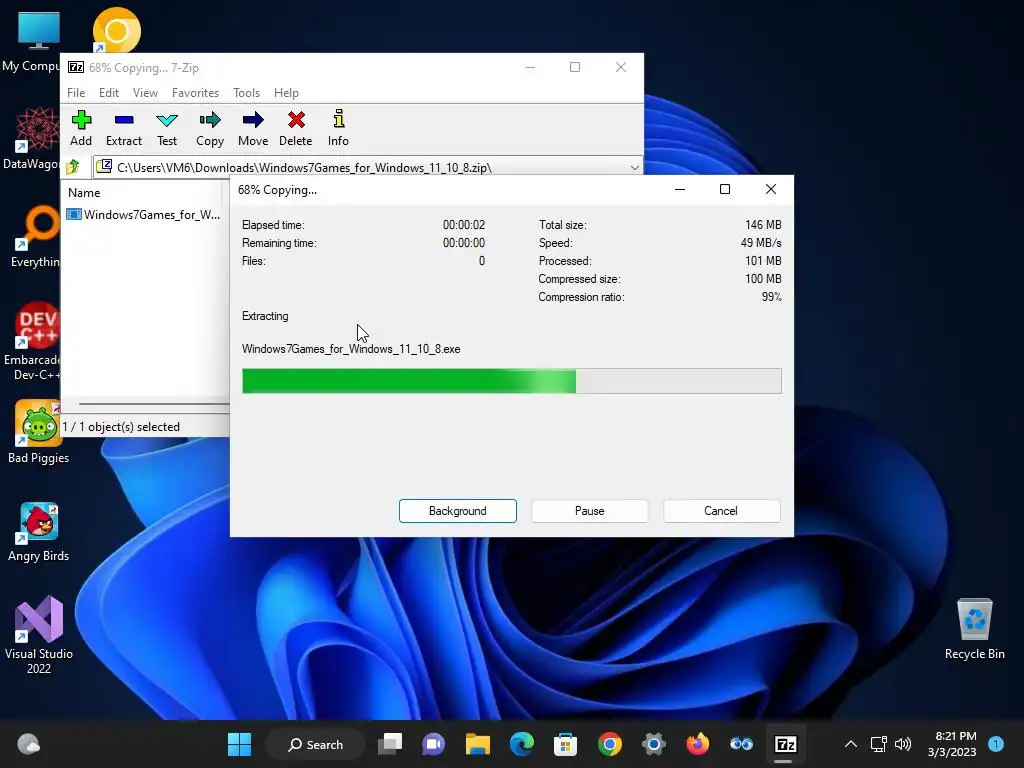Expand the address bar path dropdown

634,168
